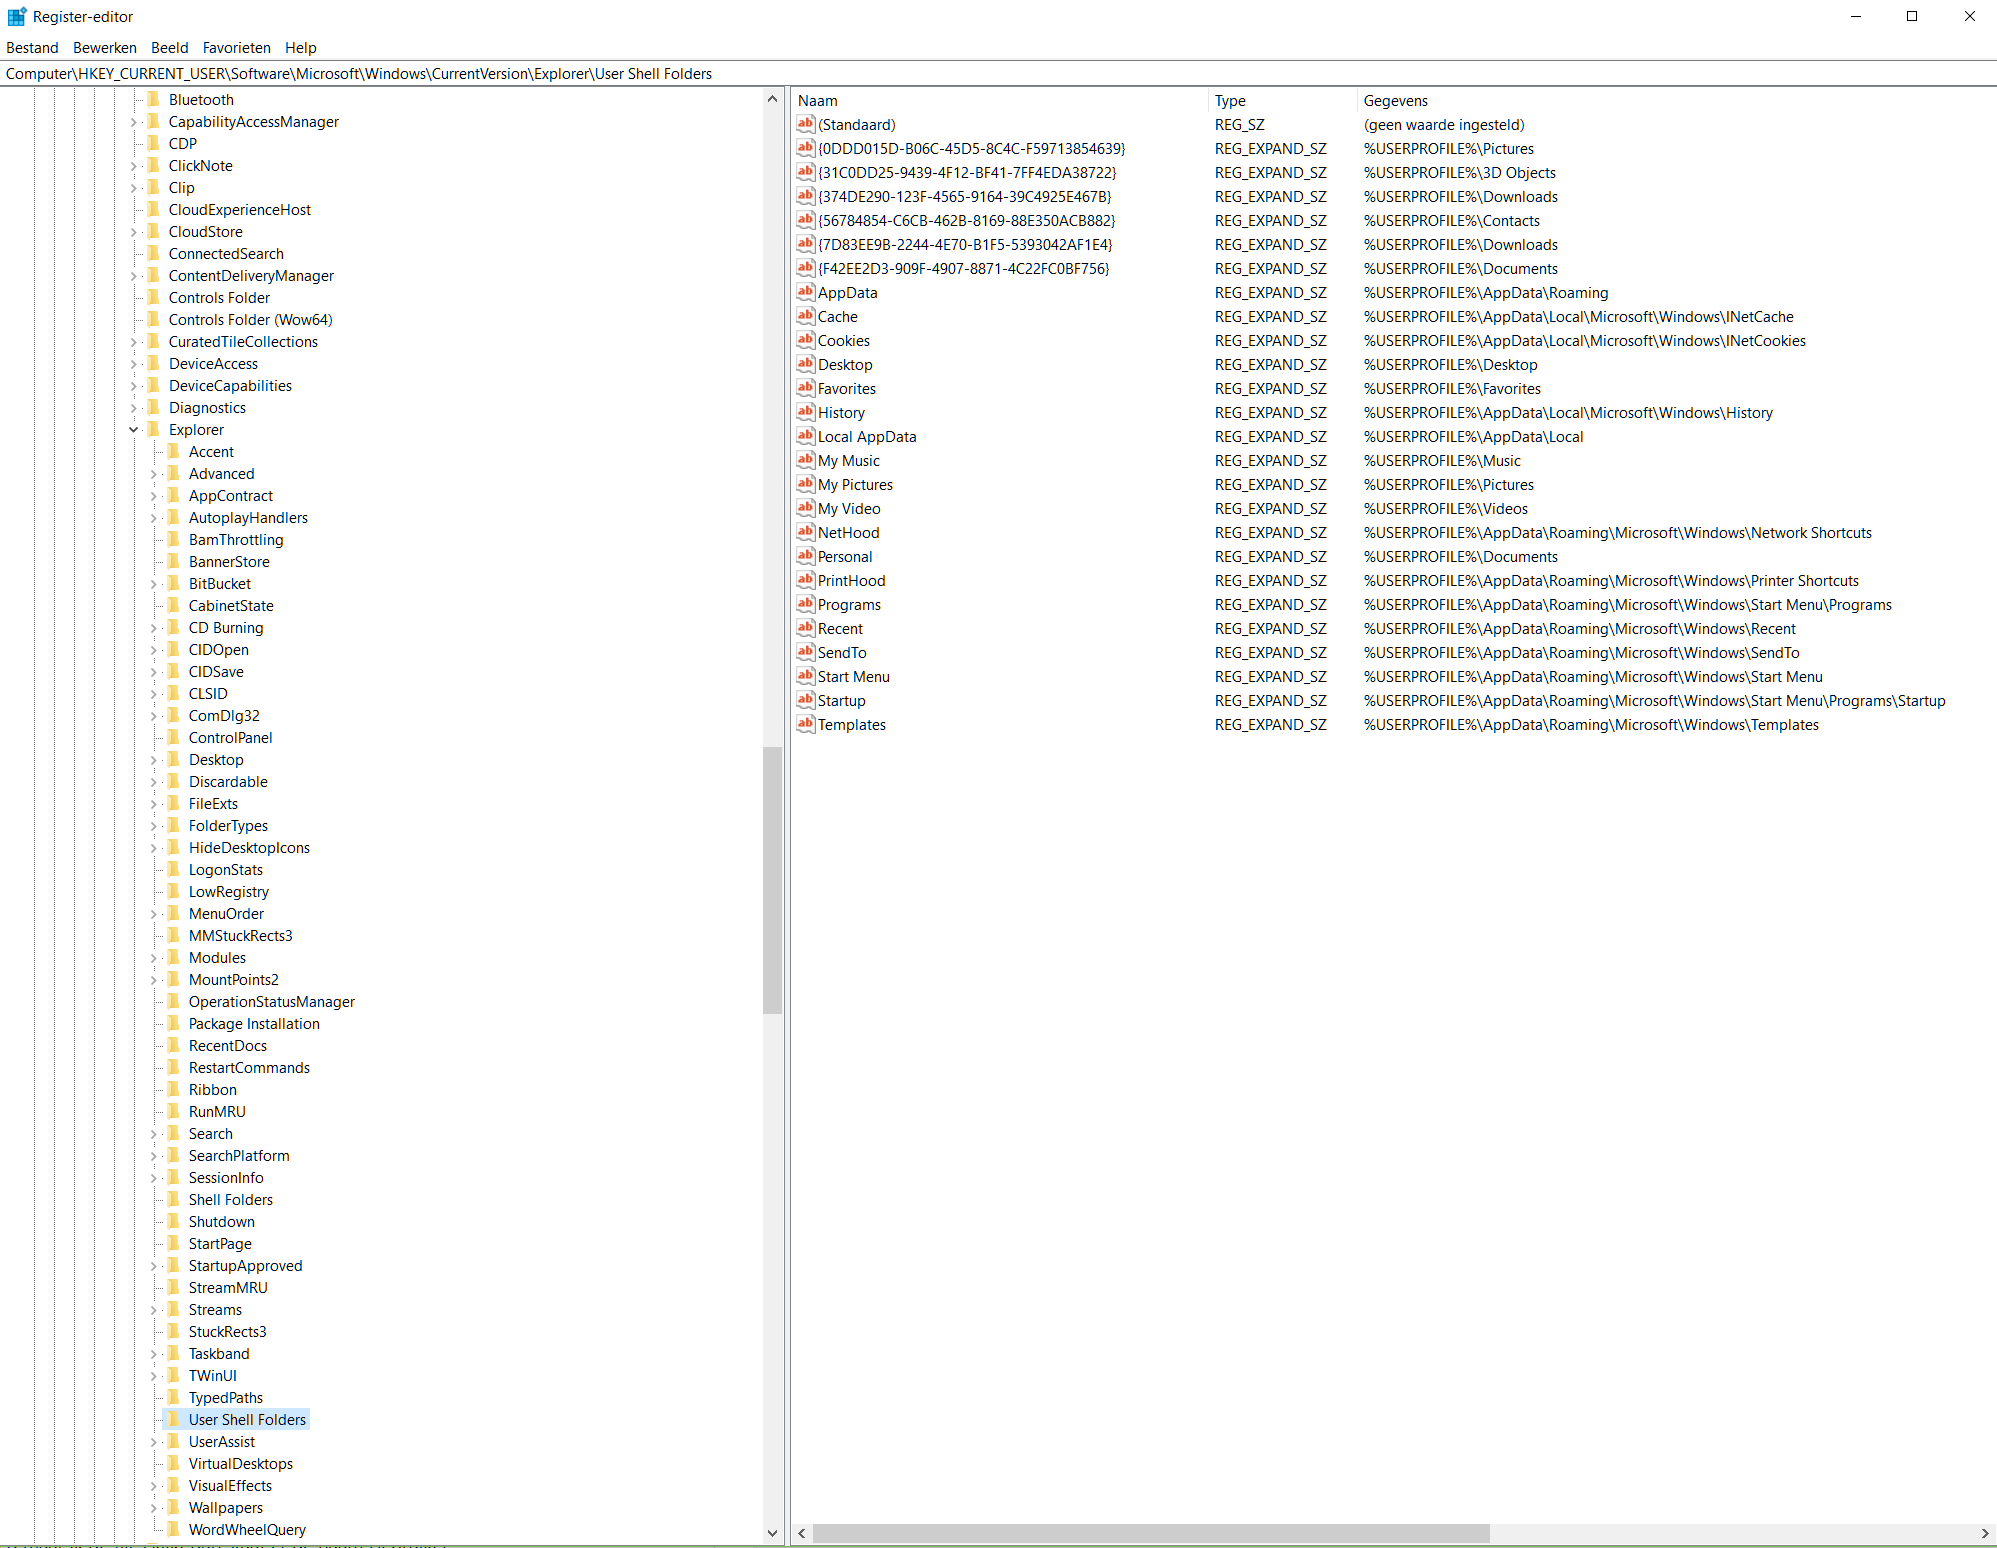Screen dimensions: 1997x1548
Task: Click the ab icon beside My Music value
Action: click(805, 460)
